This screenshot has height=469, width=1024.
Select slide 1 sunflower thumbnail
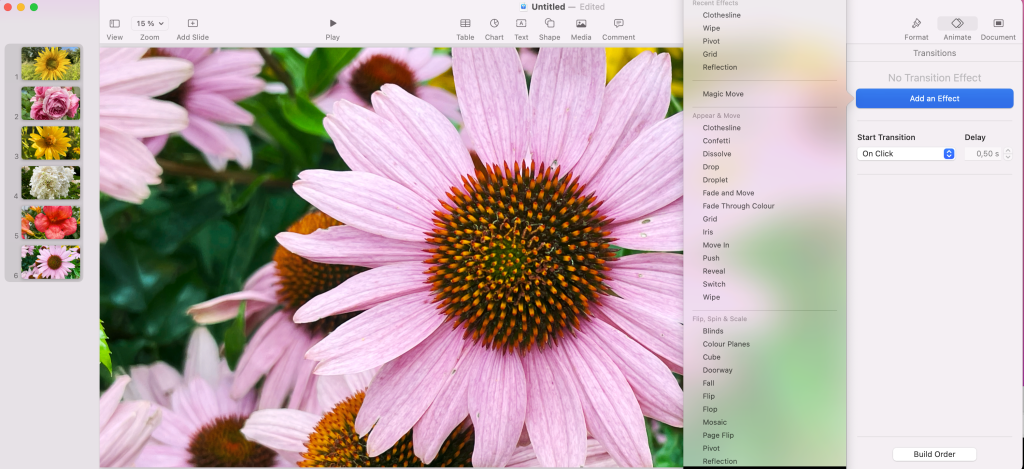[51, 63]
